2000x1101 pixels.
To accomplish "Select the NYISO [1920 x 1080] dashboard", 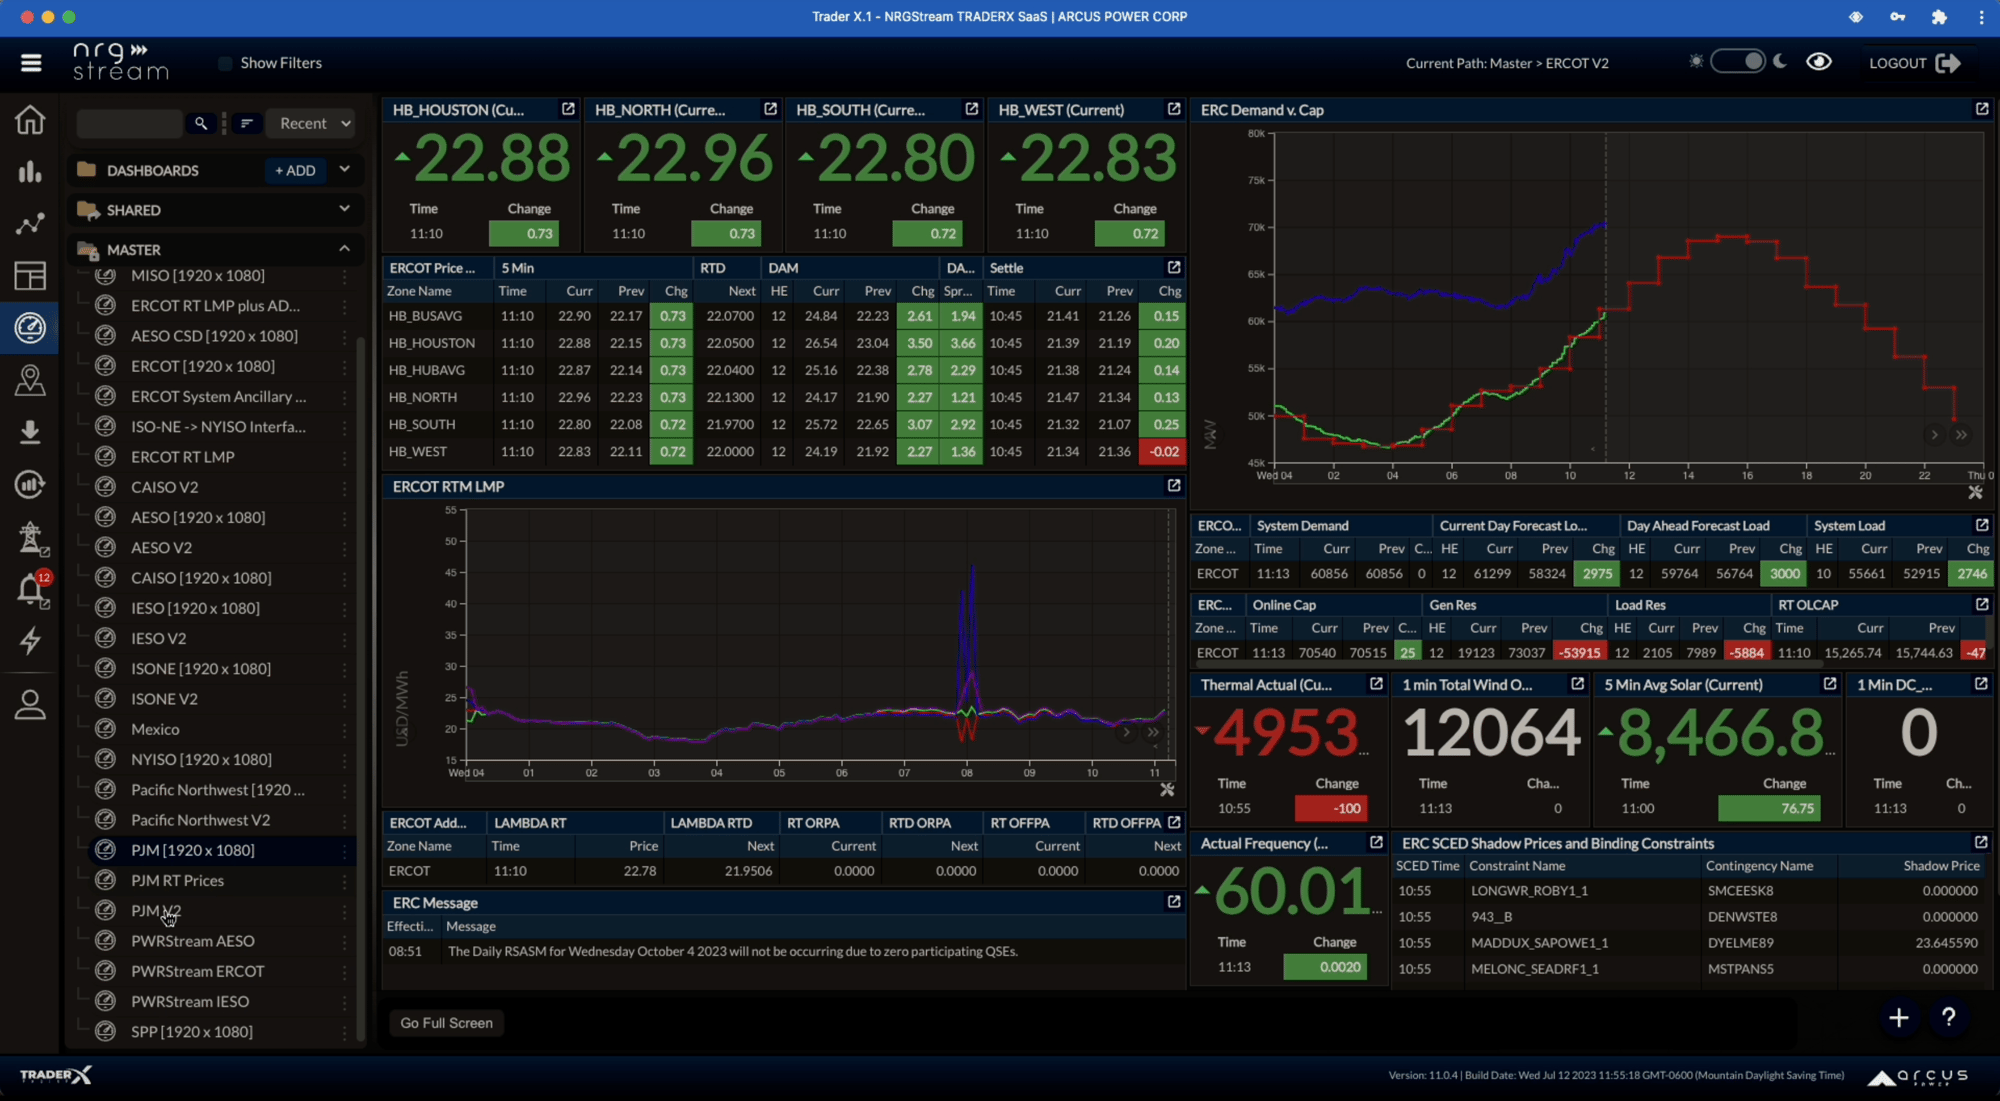I will click(x=201, y=759).
